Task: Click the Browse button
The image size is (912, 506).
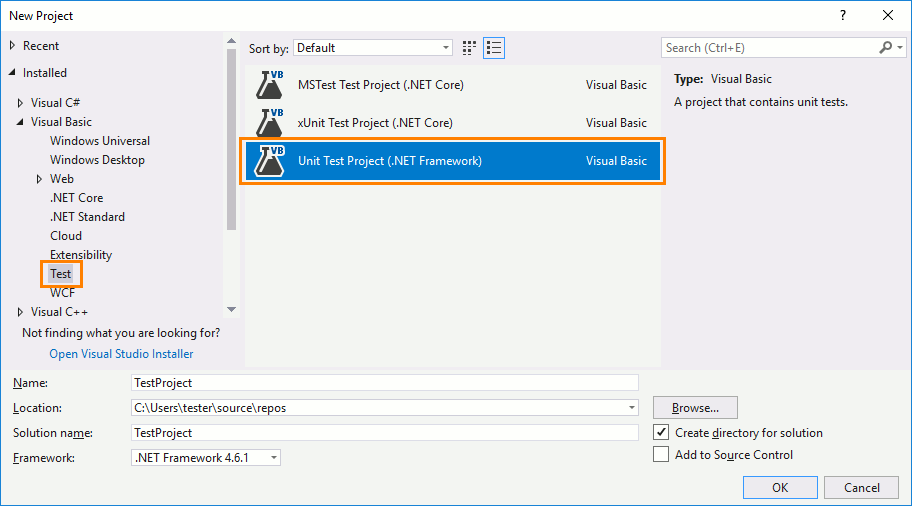Action: point(695,408)
